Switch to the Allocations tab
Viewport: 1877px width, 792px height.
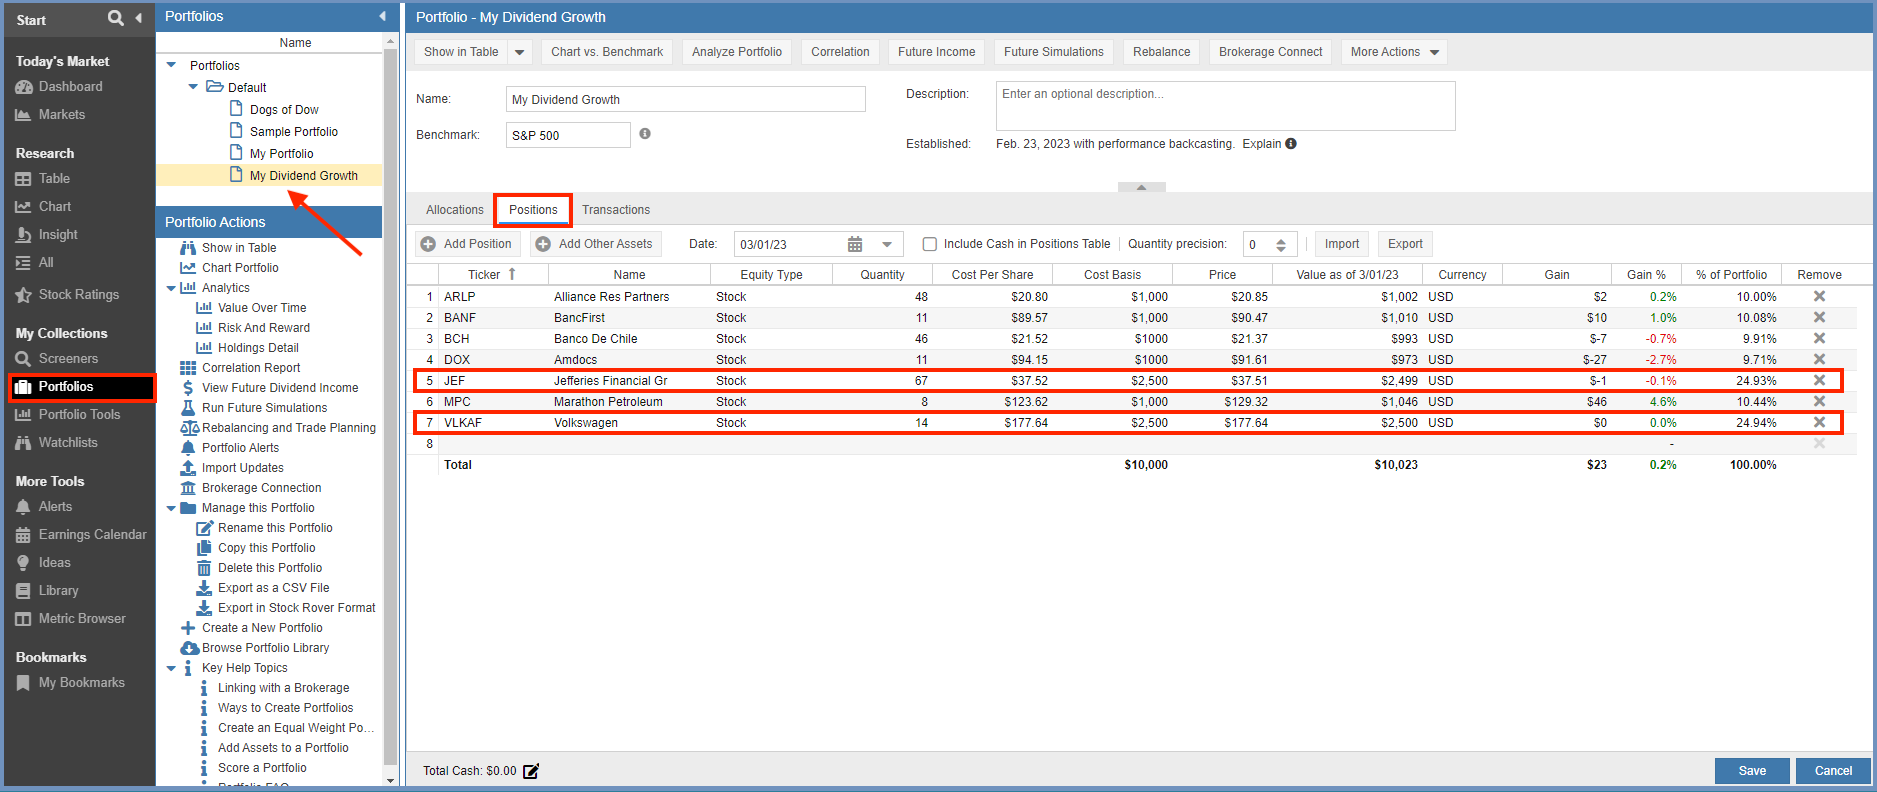pyautogui.click(x=454, y=210)
